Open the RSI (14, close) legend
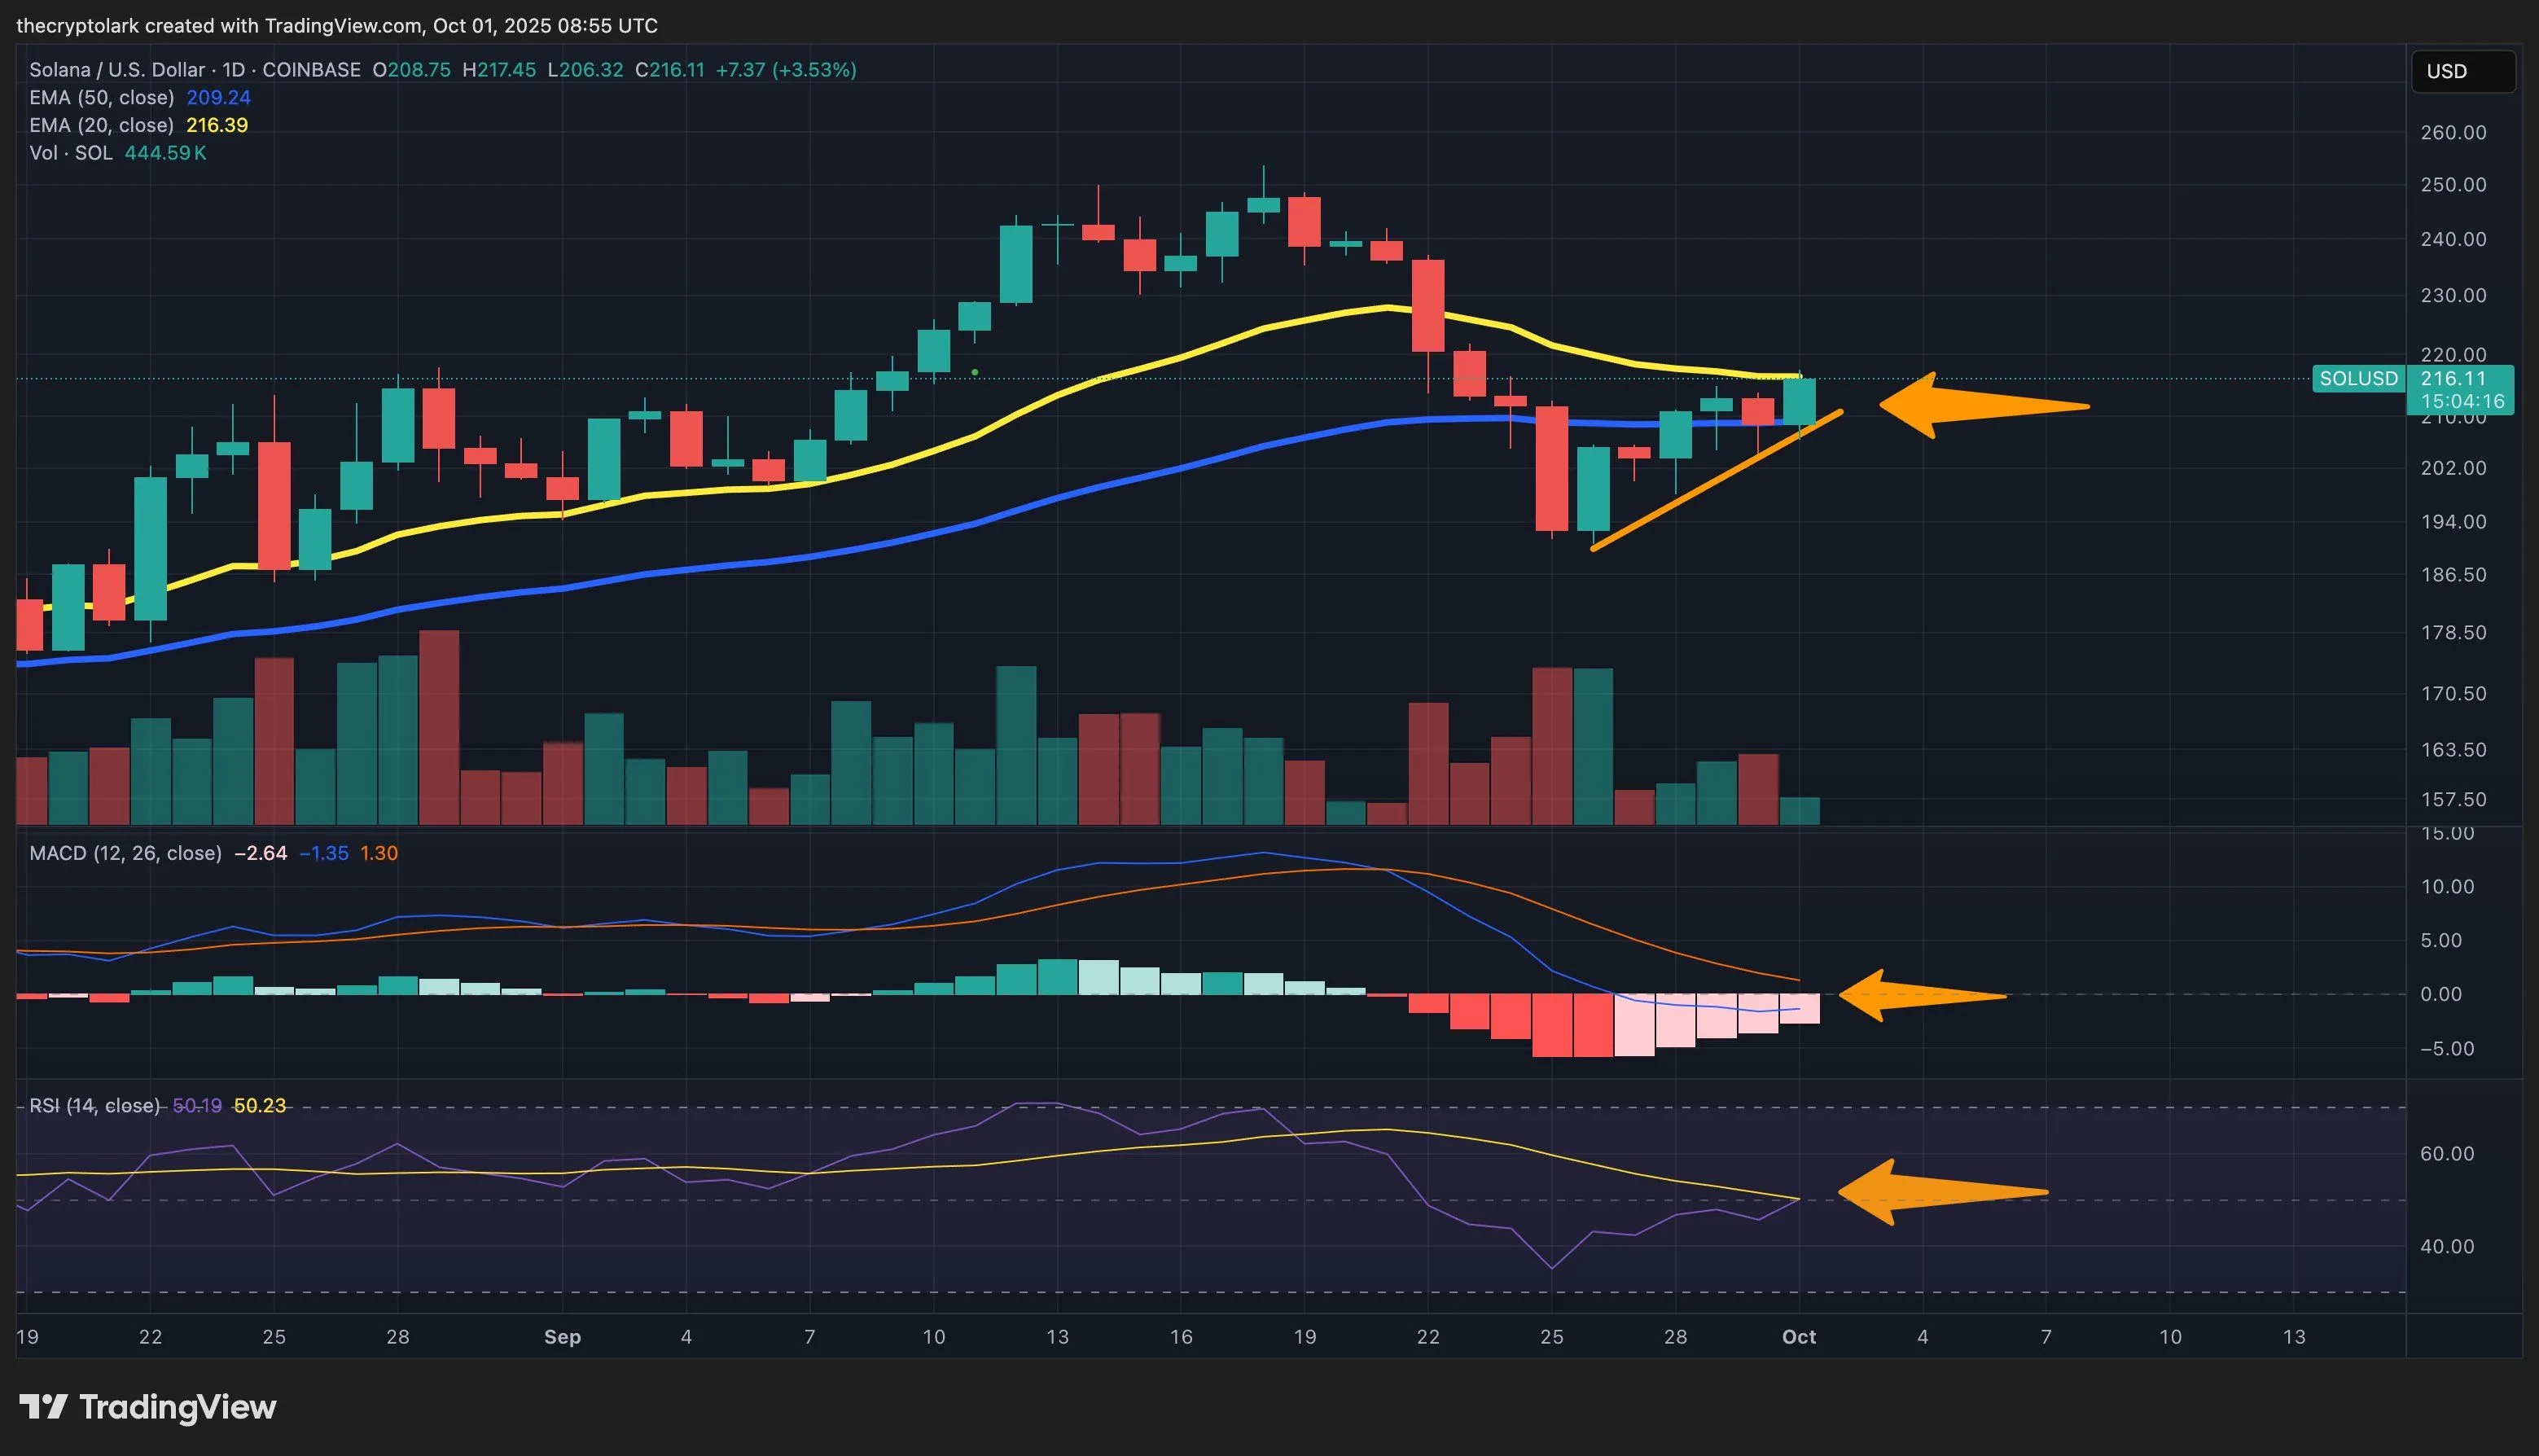 94,1105
